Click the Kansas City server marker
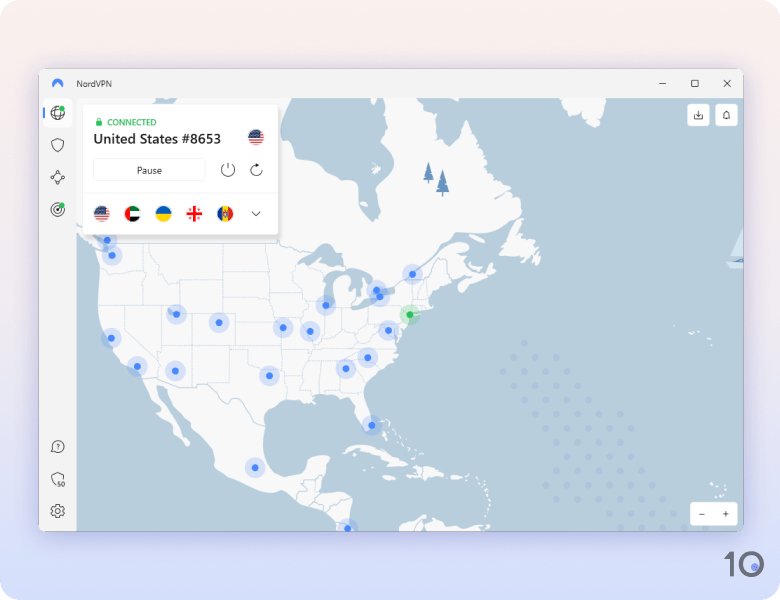 pyautogui.click(x=283, y=328)
